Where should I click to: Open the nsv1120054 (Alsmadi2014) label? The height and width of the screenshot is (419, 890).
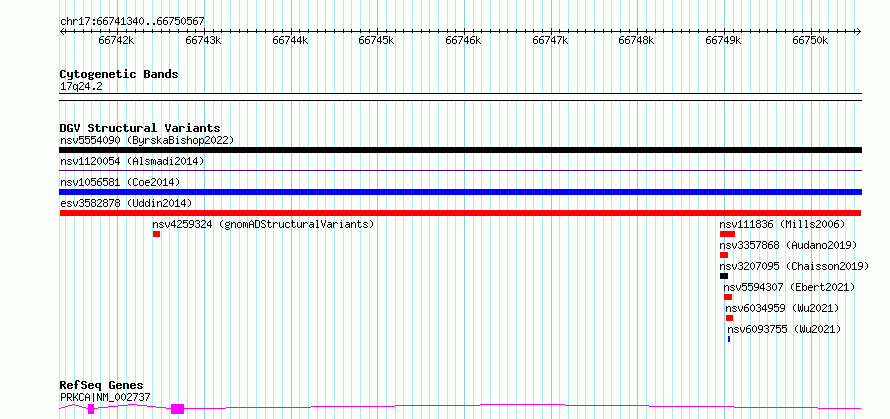pos(132,161)
